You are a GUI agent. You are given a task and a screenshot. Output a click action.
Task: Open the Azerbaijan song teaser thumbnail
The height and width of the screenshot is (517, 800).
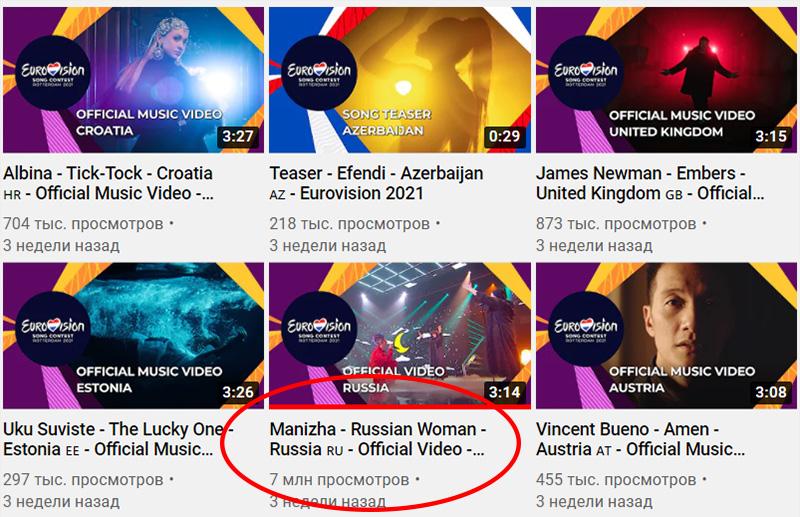[400, 80]
